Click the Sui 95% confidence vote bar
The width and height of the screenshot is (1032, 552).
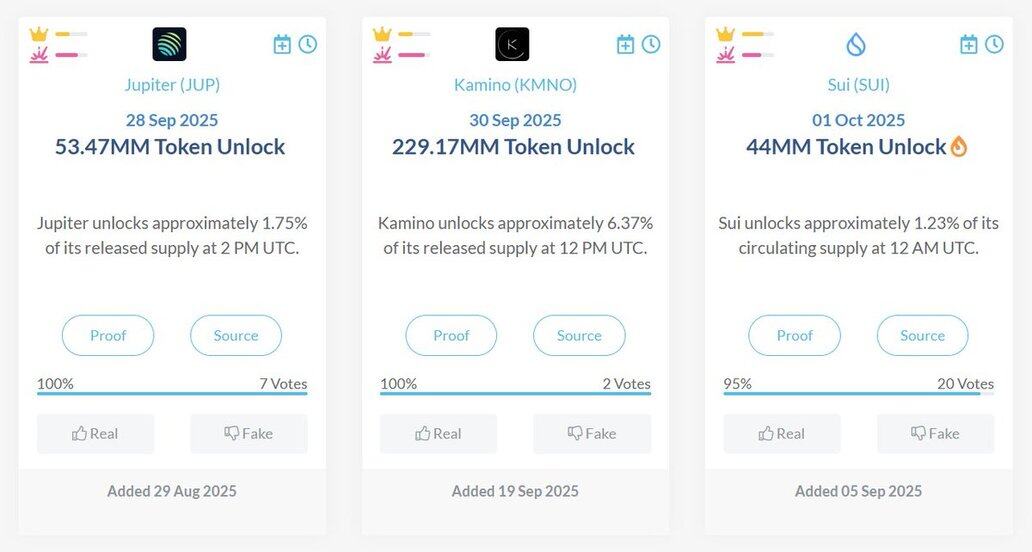[859, 393]
